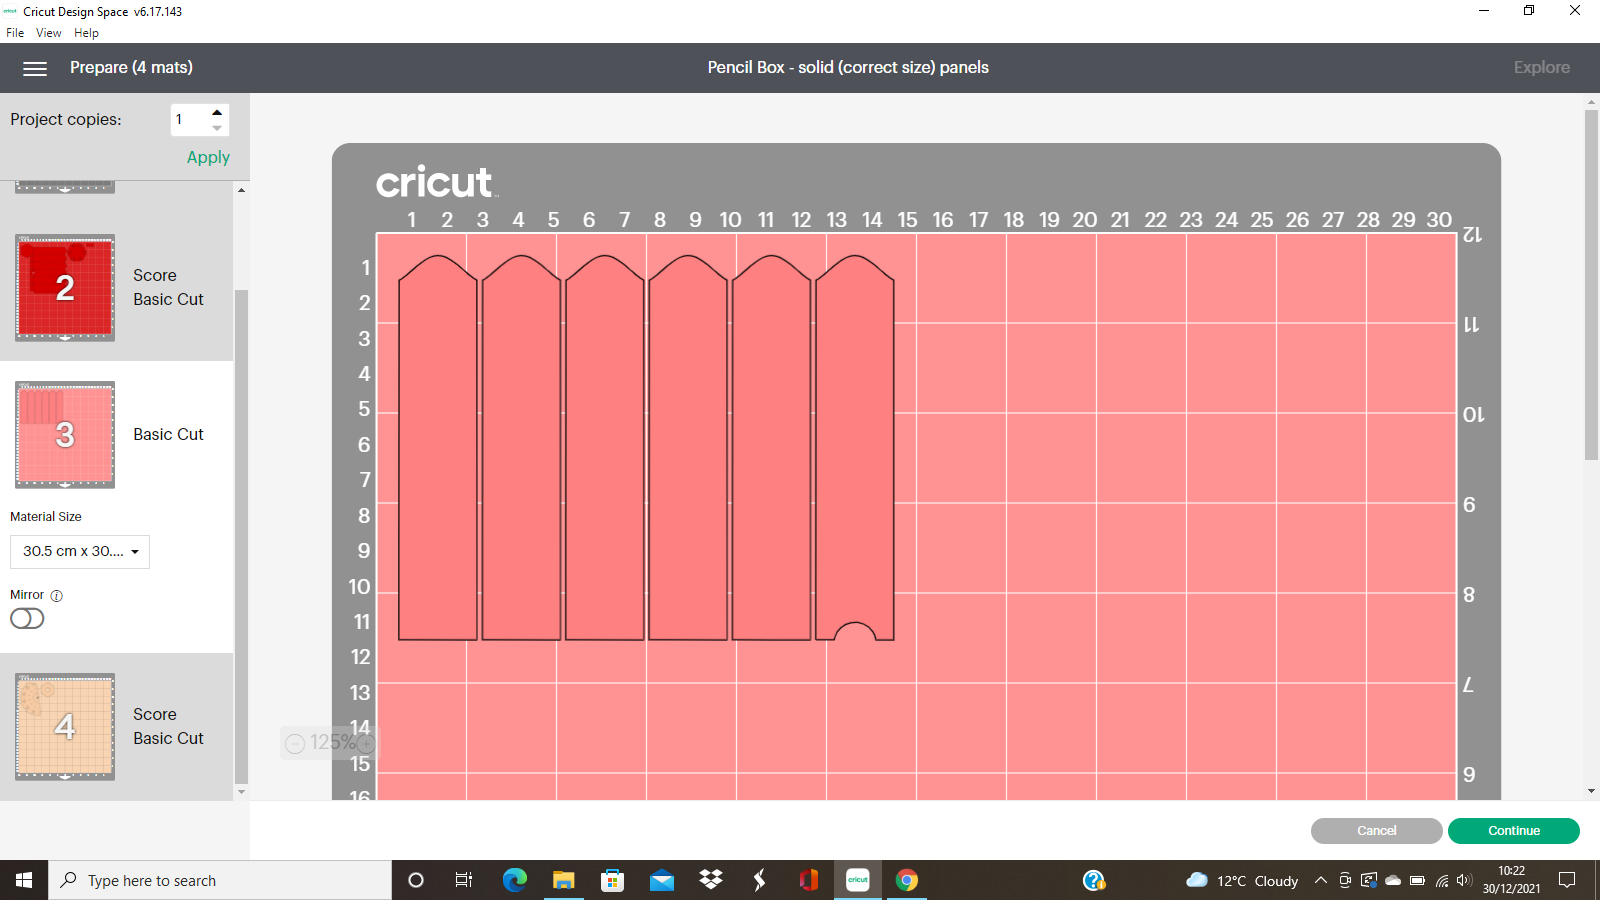The width and height of the screenshot is (1600, 900).
Task: Click the 125% zoom level label
Action: click(x=332, y=743)
